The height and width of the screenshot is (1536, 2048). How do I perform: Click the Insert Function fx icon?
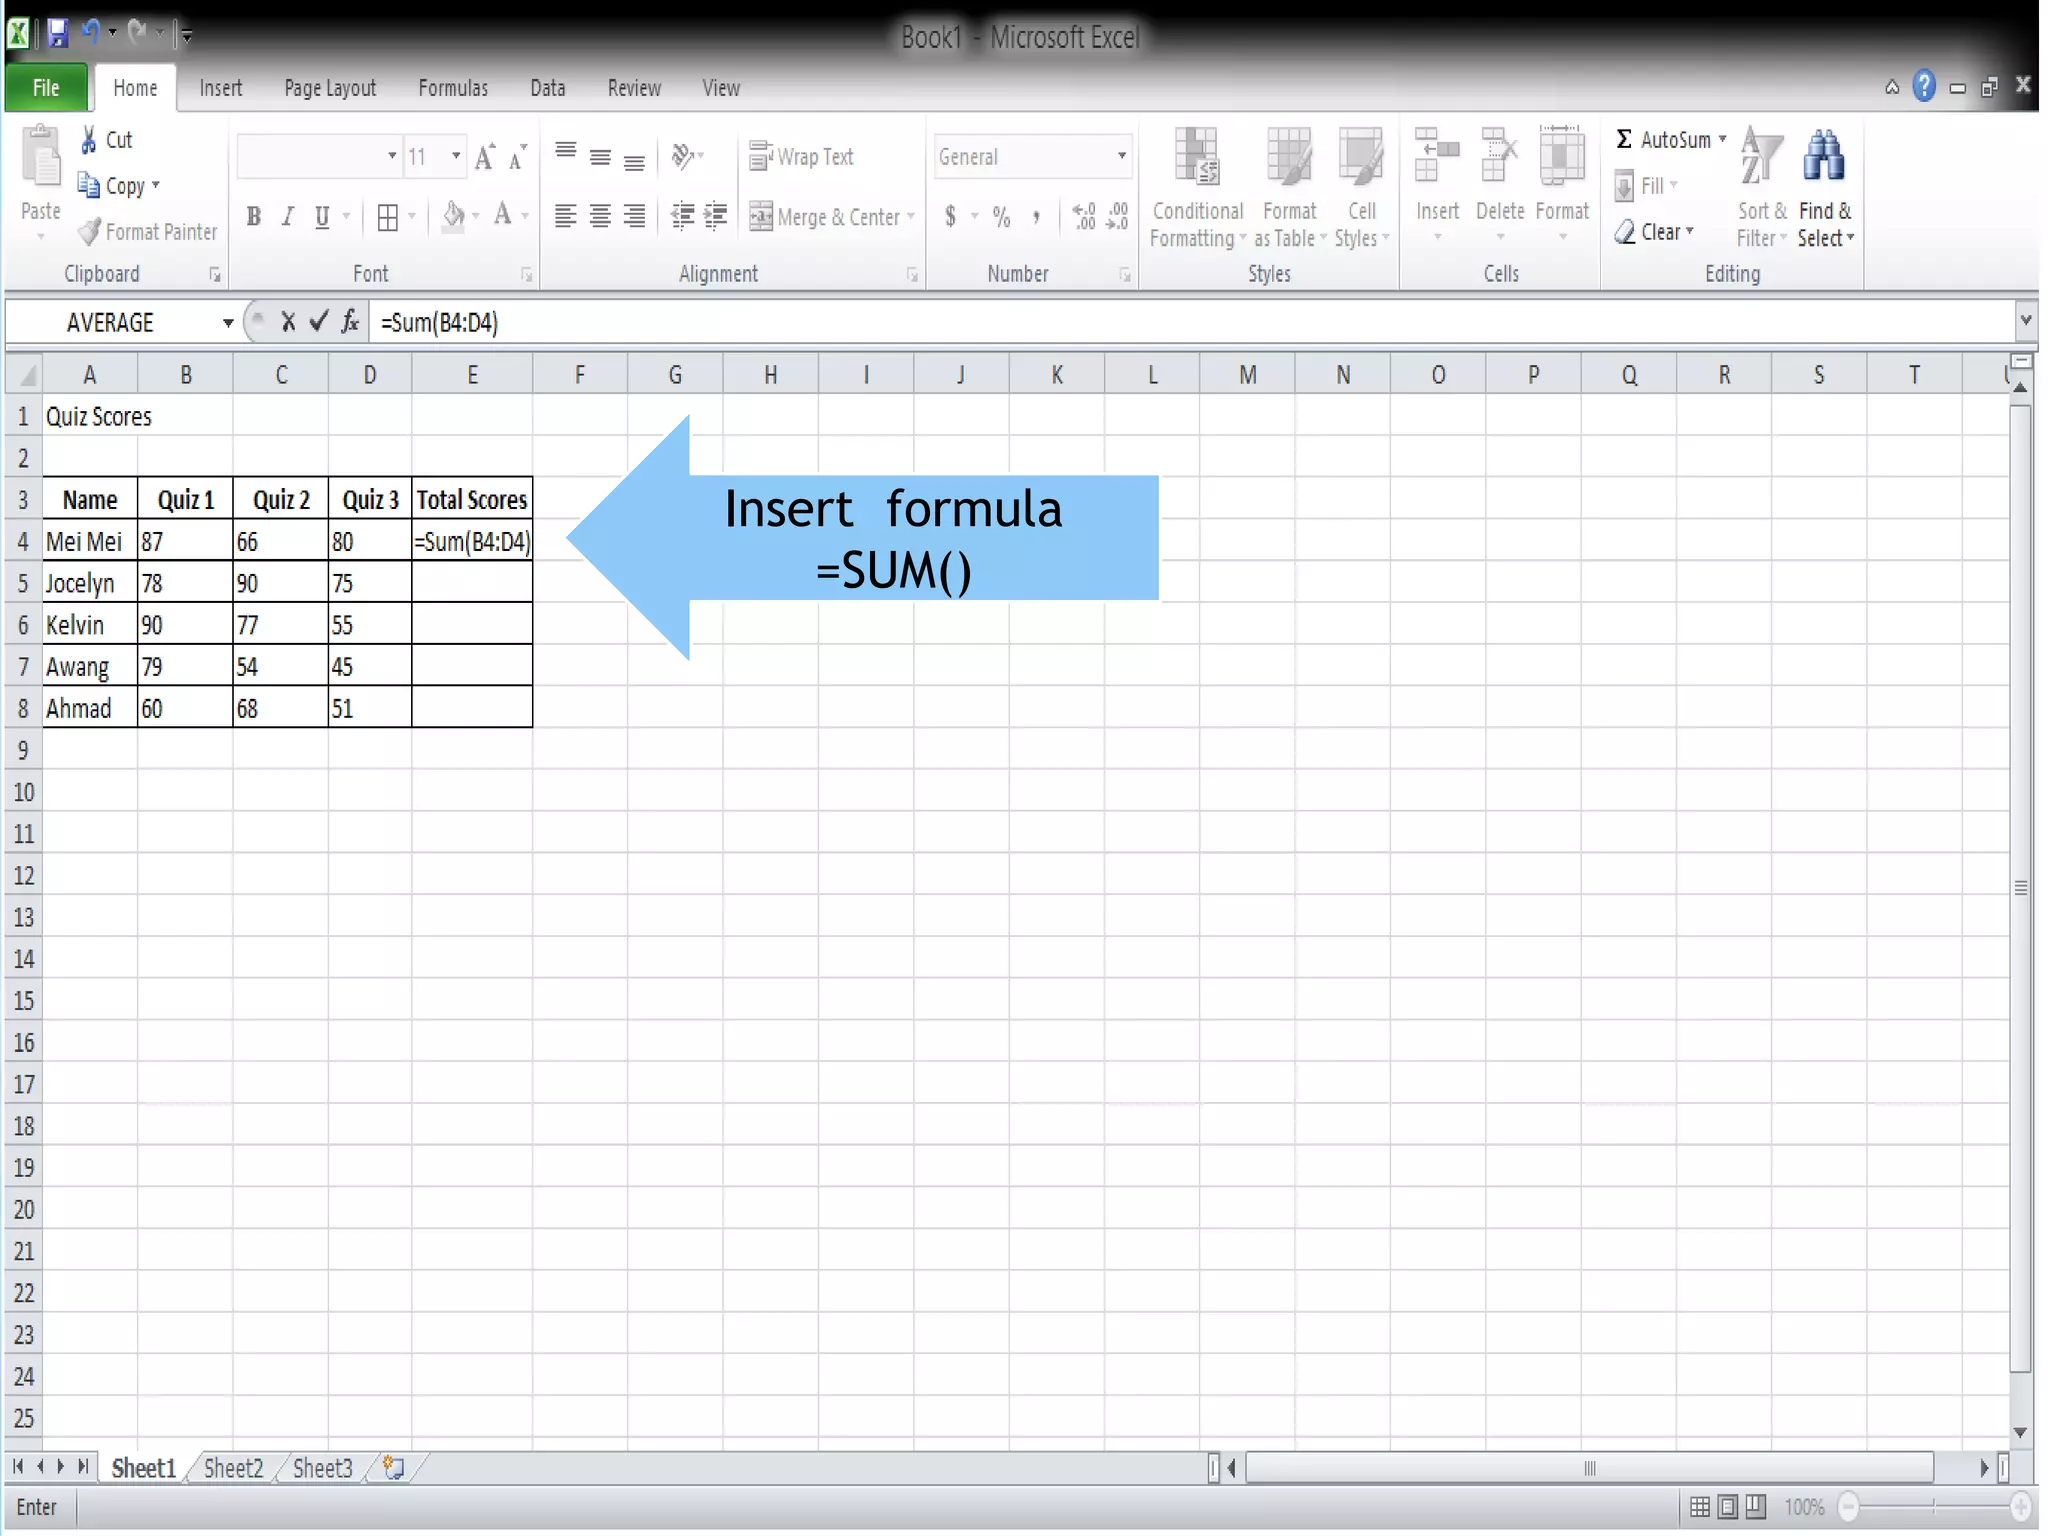[350, 322]
